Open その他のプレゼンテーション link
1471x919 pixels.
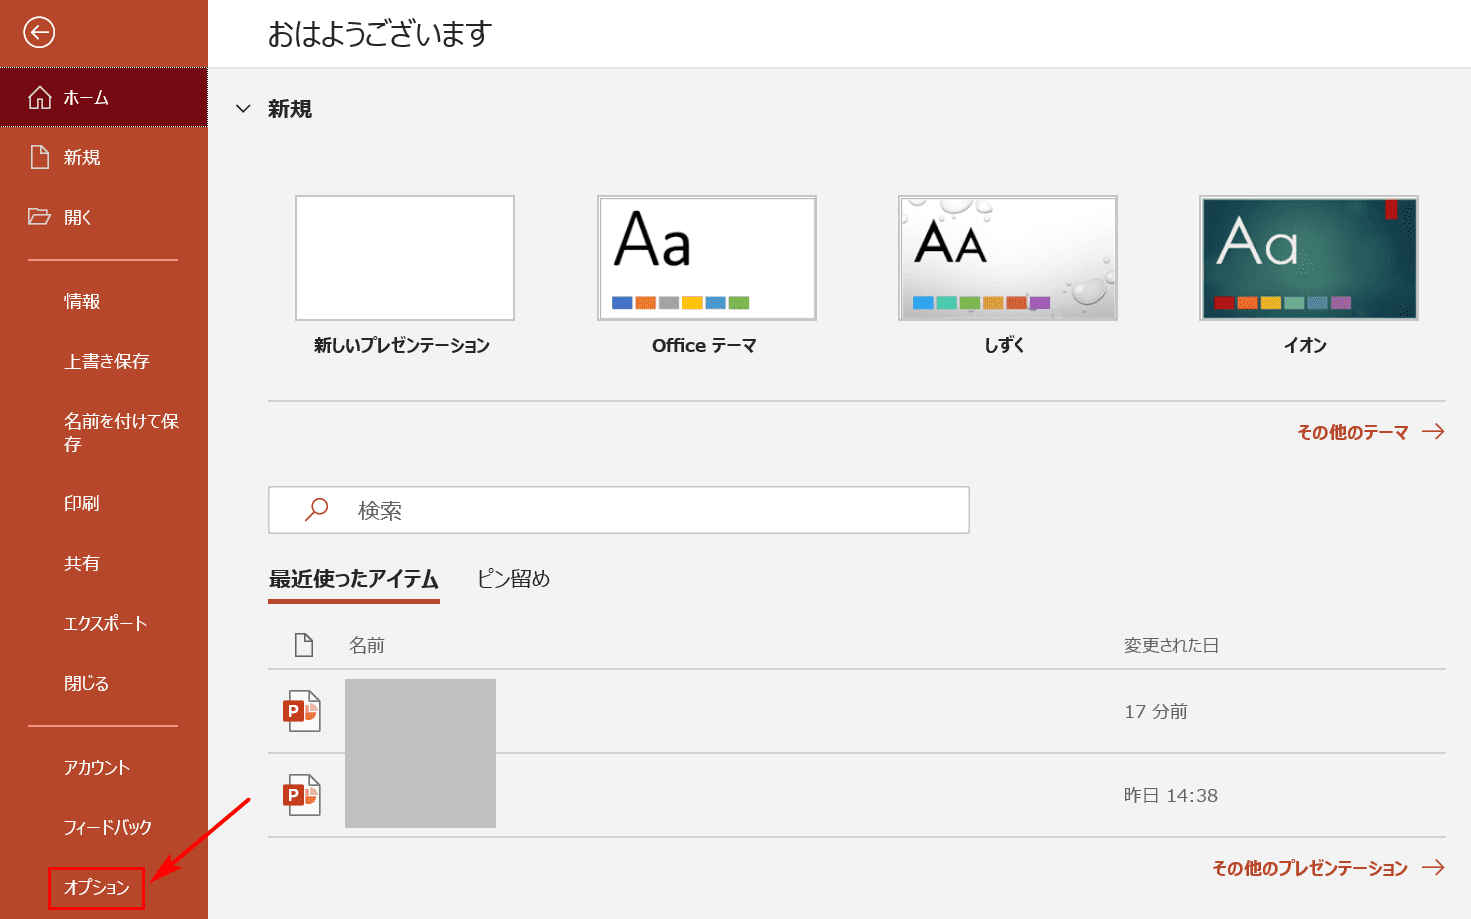click(1310, 868)
